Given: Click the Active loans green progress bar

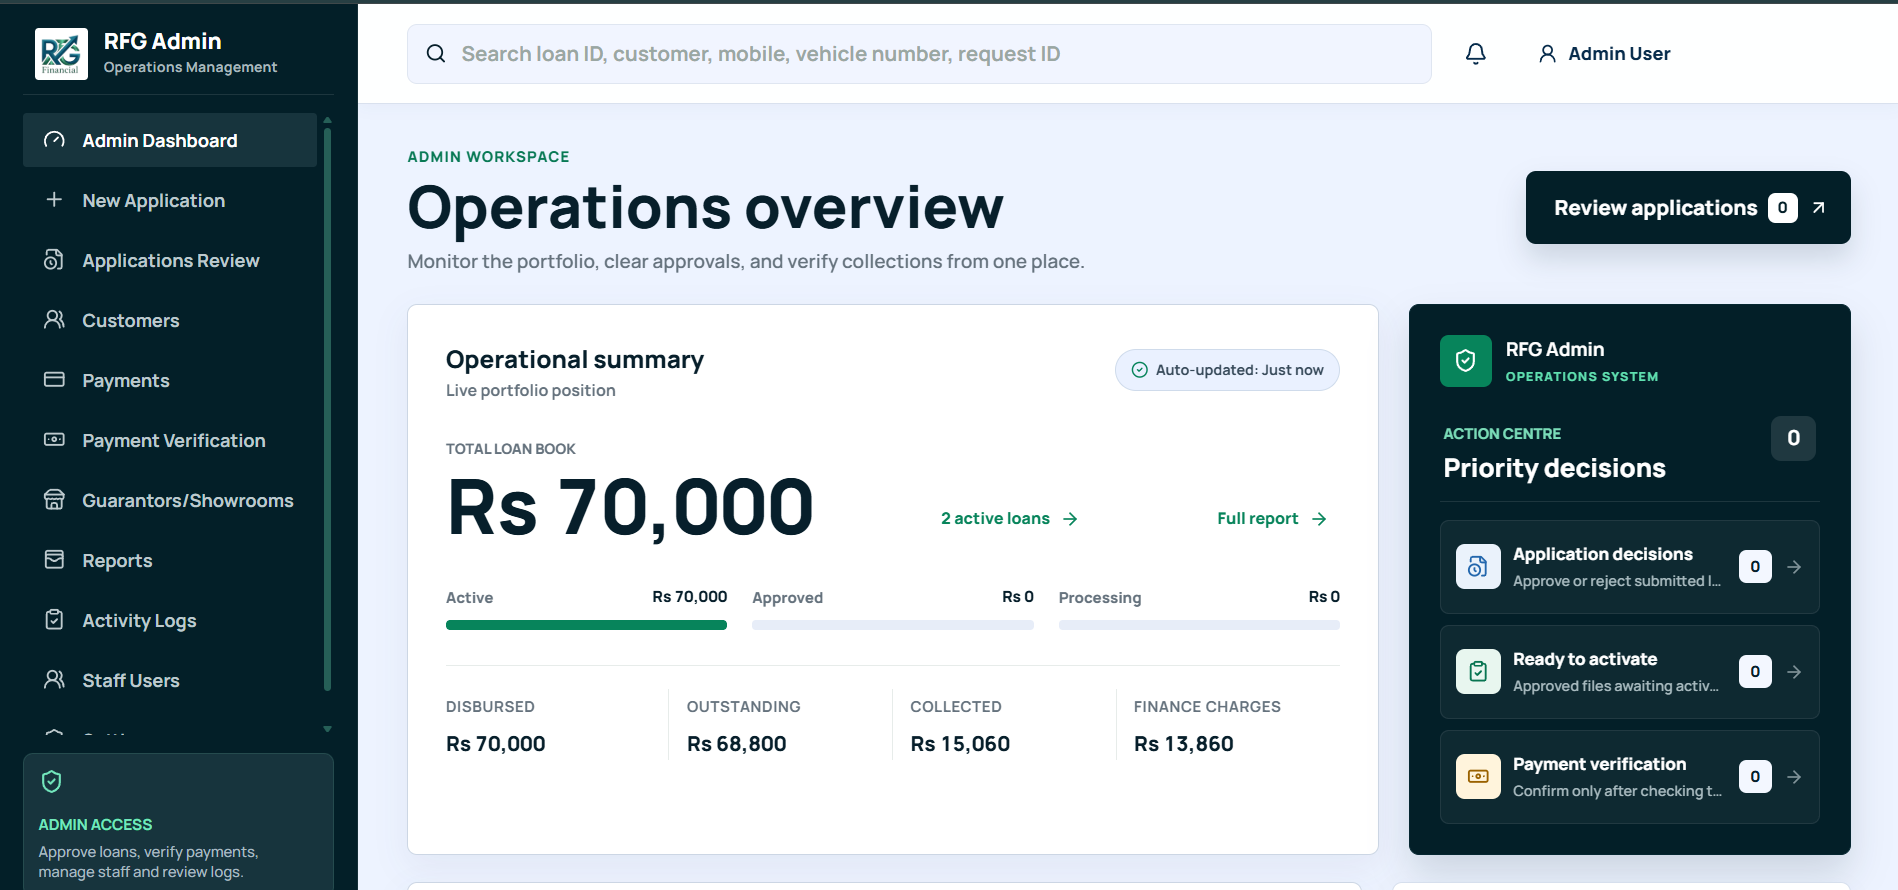Looking at the screenshot, I should pyautogui.click(x=586, y=625).
